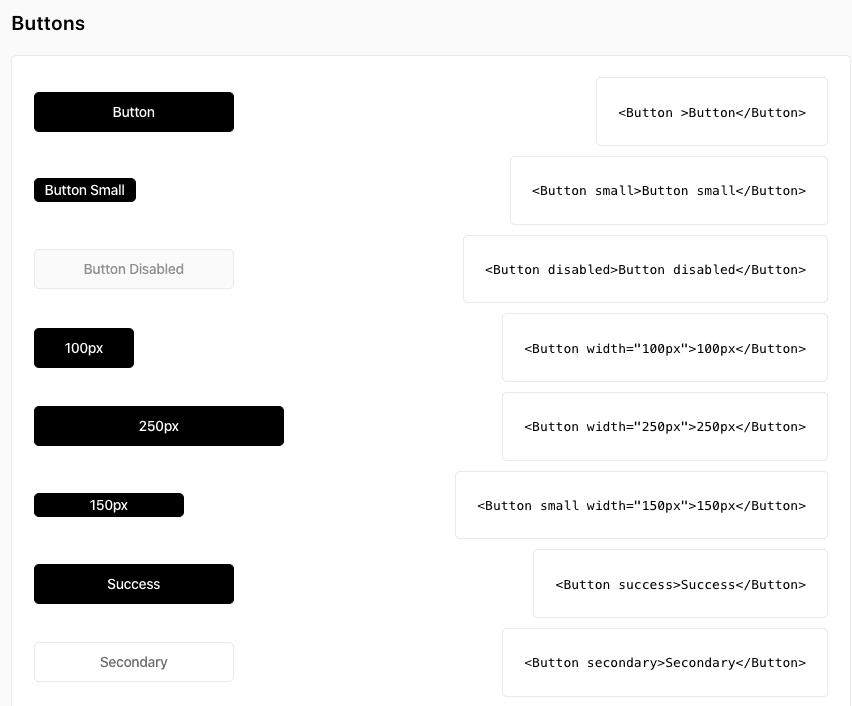Select the "Button small" code snippet box
Screen dimensions: 852x706
(668, 190)
